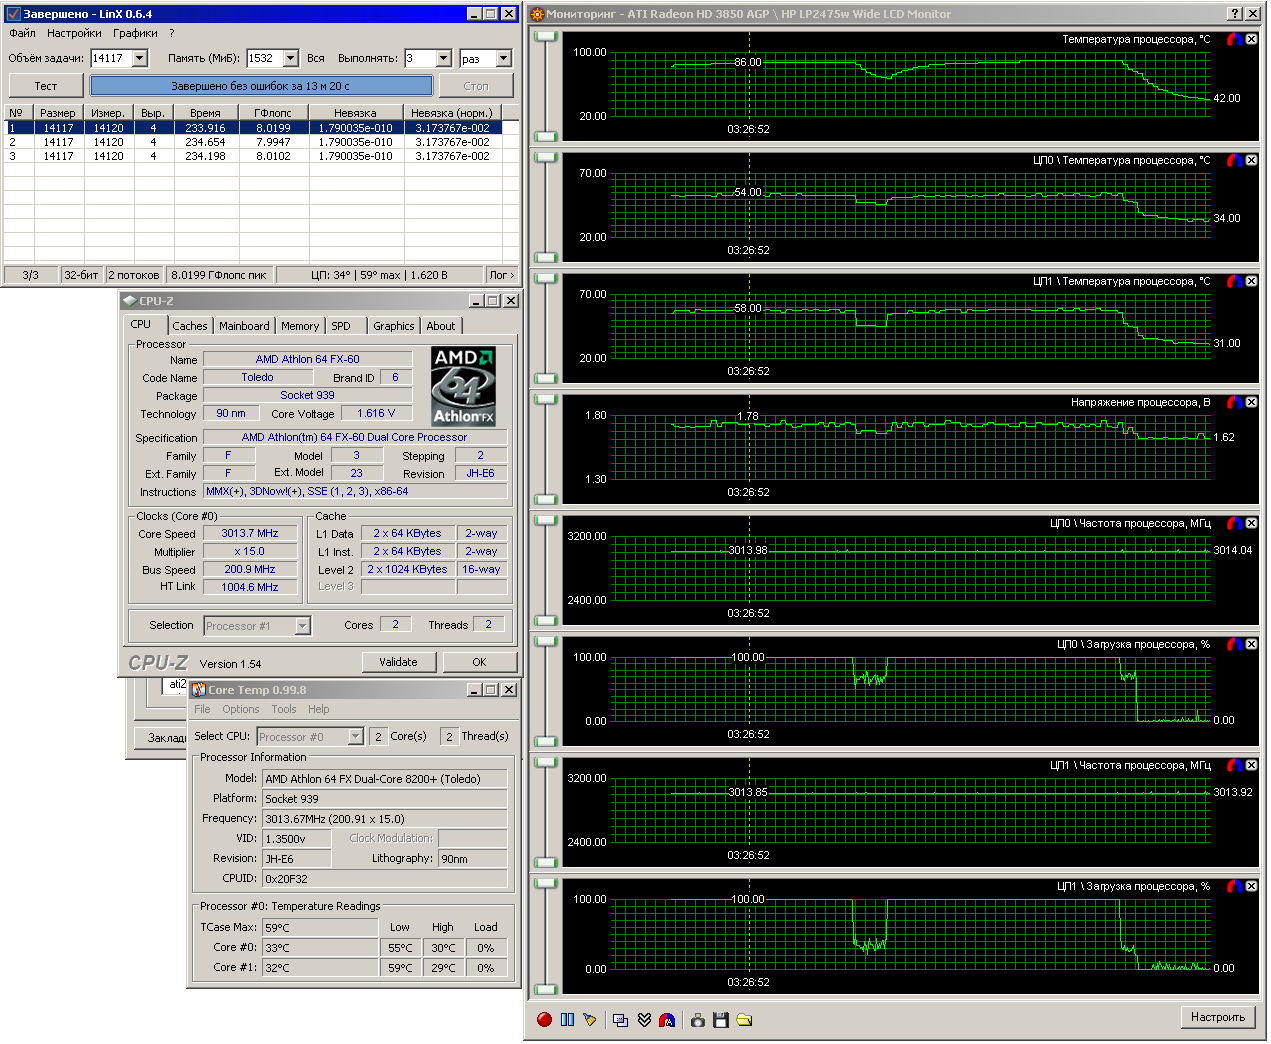Viewport: 1271px width, 1044px height.
Task: Close the ЦП0 Температура процессора graph
Action: 1251,160
